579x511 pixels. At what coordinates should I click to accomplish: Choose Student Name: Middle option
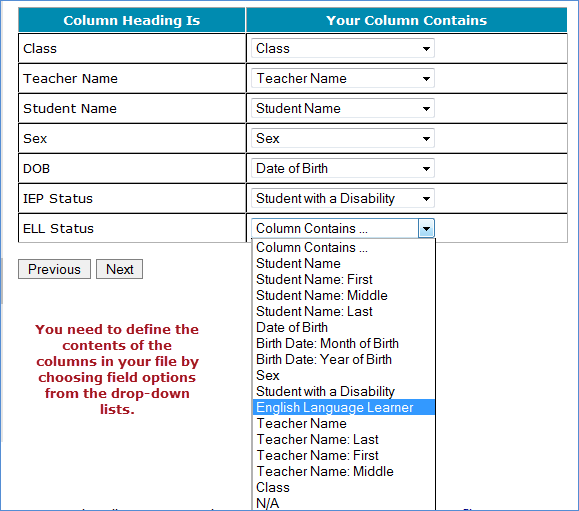pos(344,295)
